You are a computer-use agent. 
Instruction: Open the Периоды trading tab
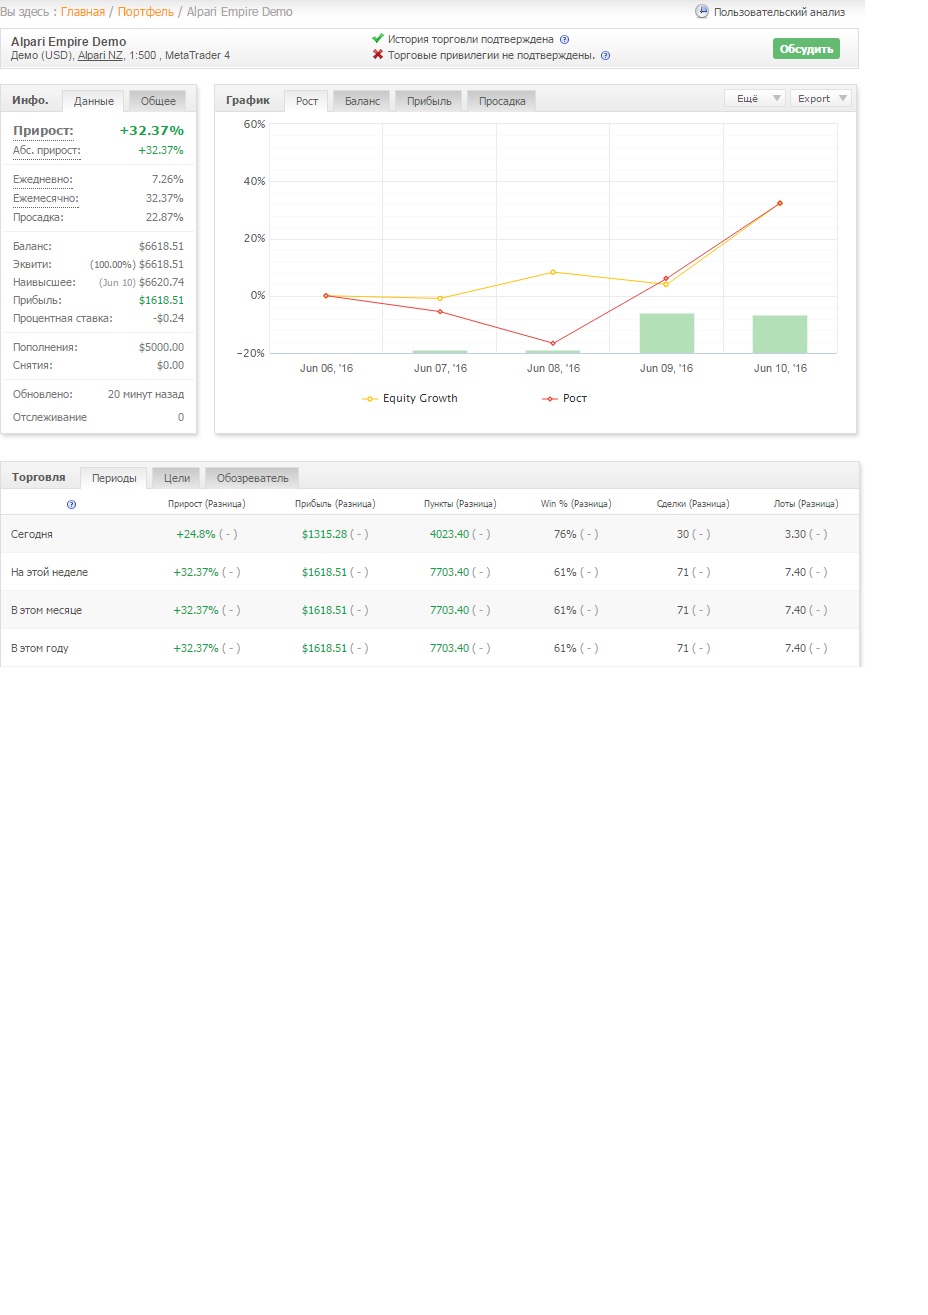(x=114, y=478)
